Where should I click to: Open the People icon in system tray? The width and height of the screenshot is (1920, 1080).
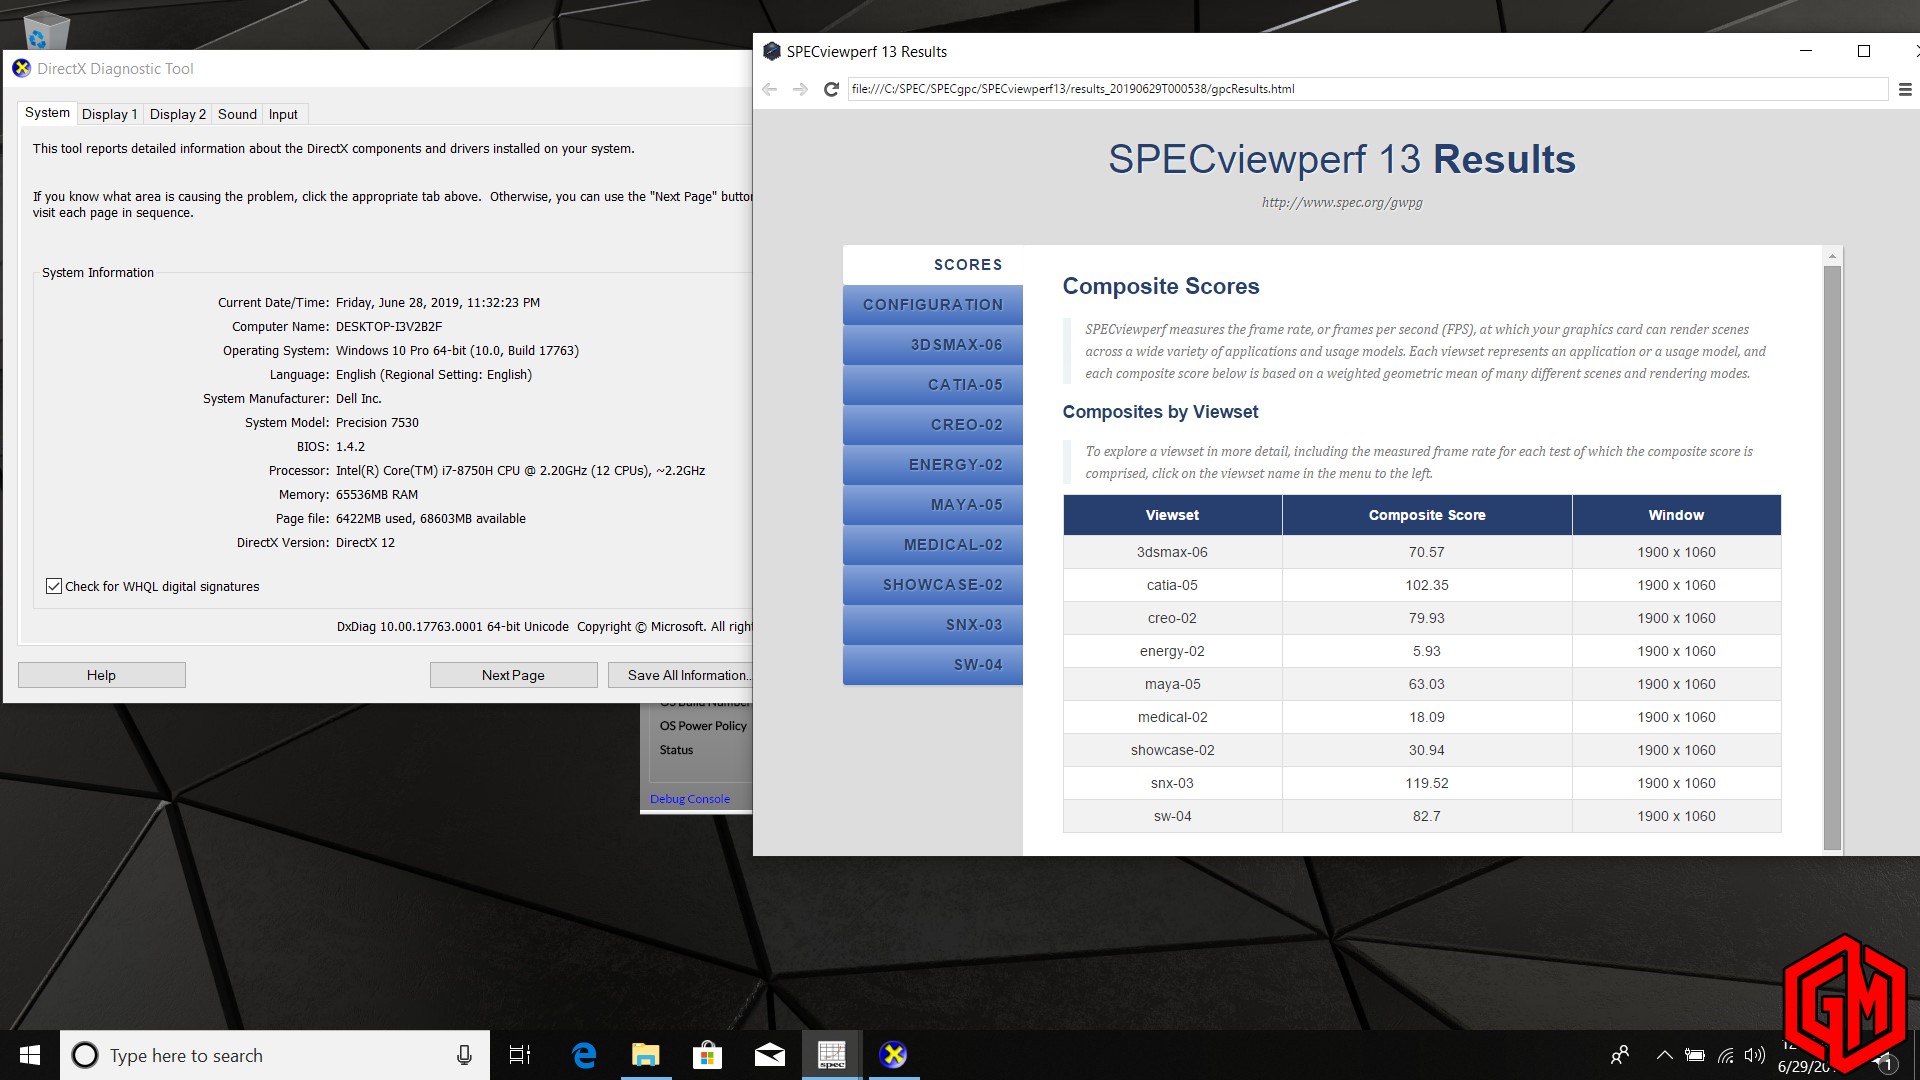click(1620, 1055)
